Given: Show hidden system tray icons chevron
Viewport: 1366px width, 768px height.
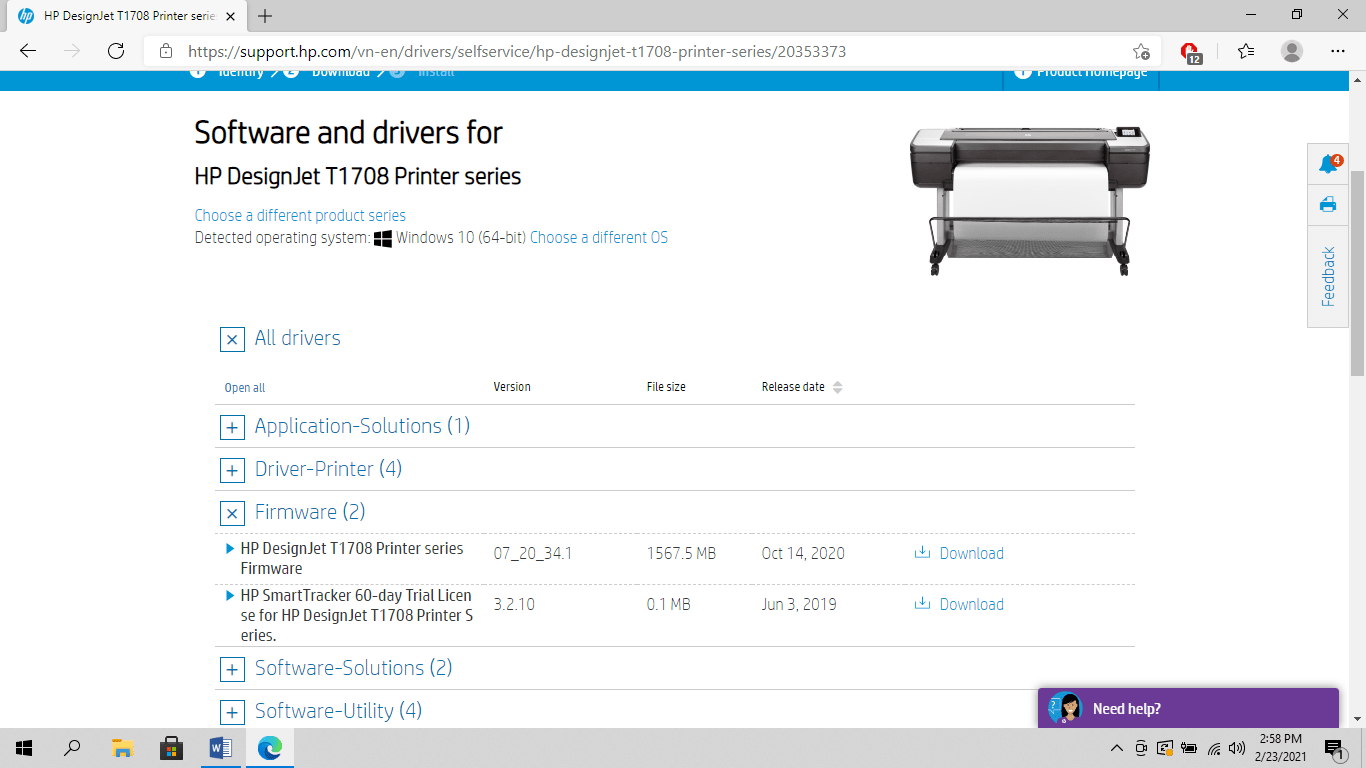Looking at the screenshot, I should click(1117, 748).
